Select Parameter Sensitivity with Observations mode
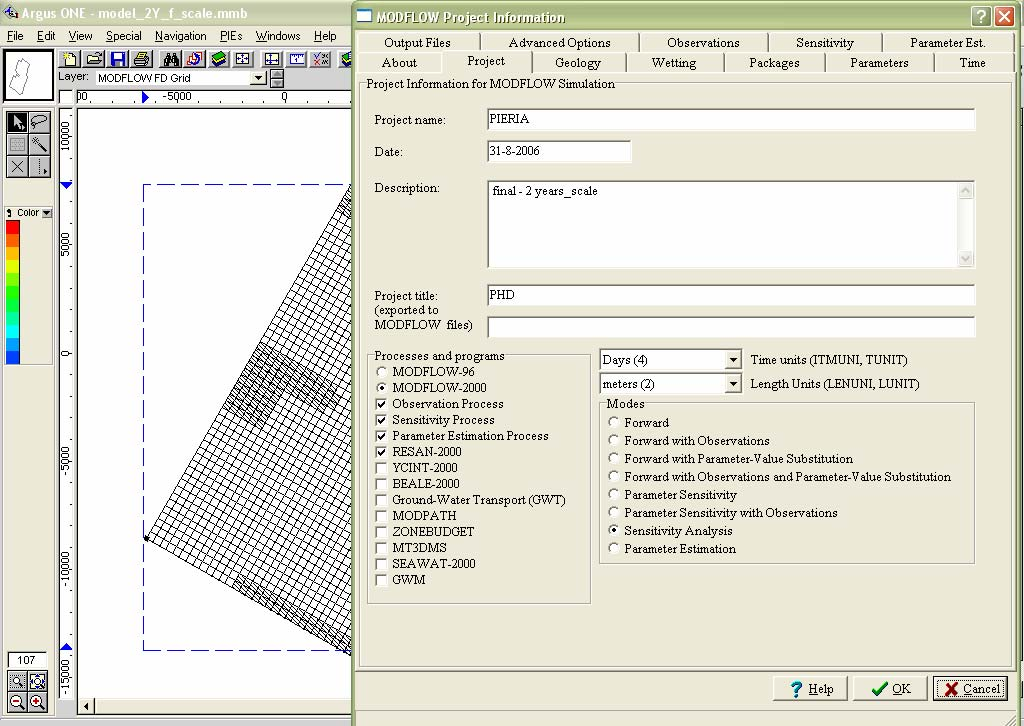1024x726 pixels. coord(613,512)
